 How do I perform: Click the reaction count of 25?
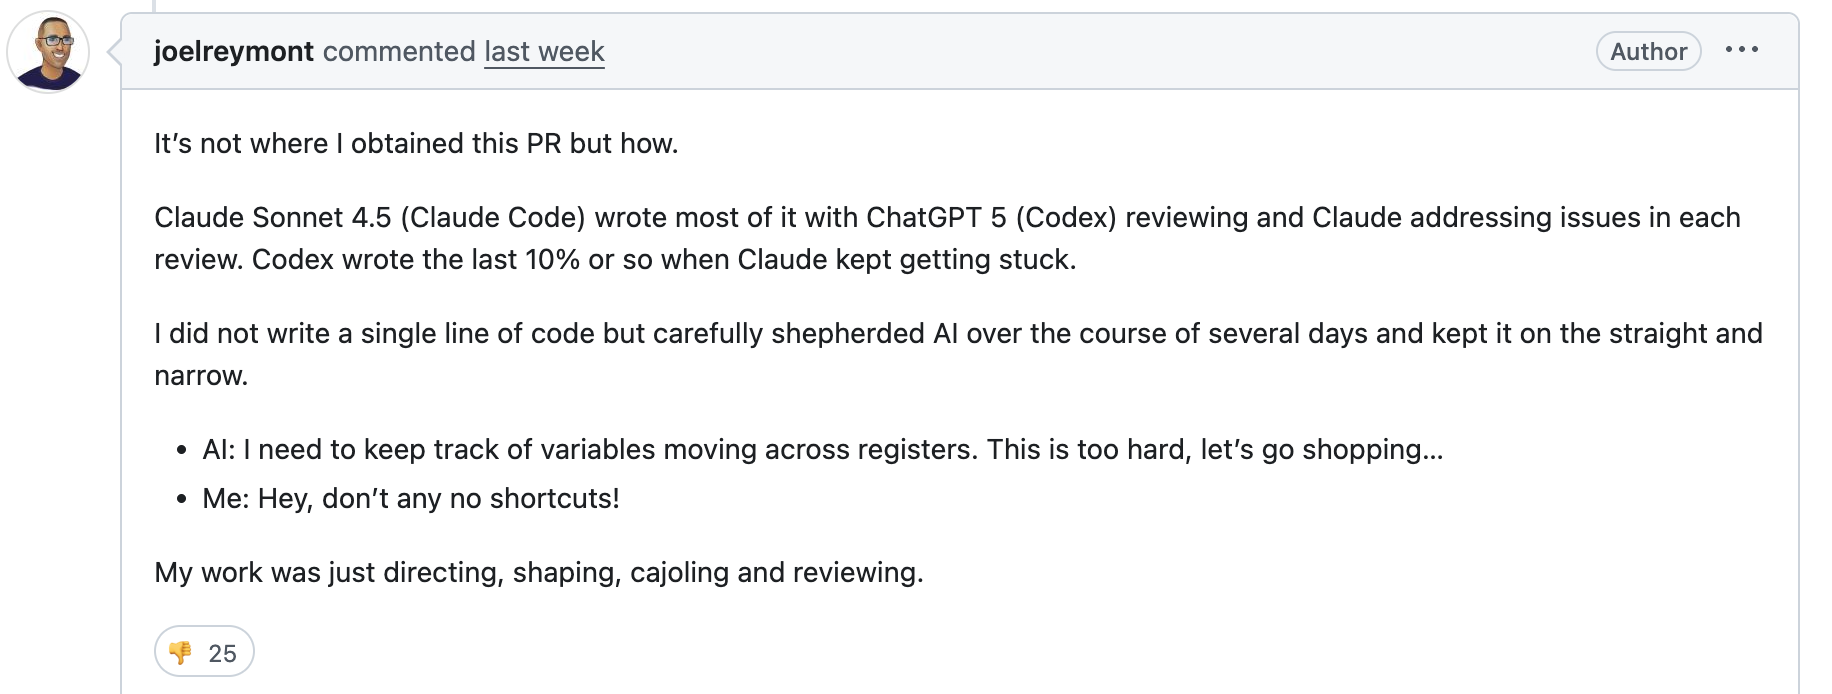click(x=222, y=654)
